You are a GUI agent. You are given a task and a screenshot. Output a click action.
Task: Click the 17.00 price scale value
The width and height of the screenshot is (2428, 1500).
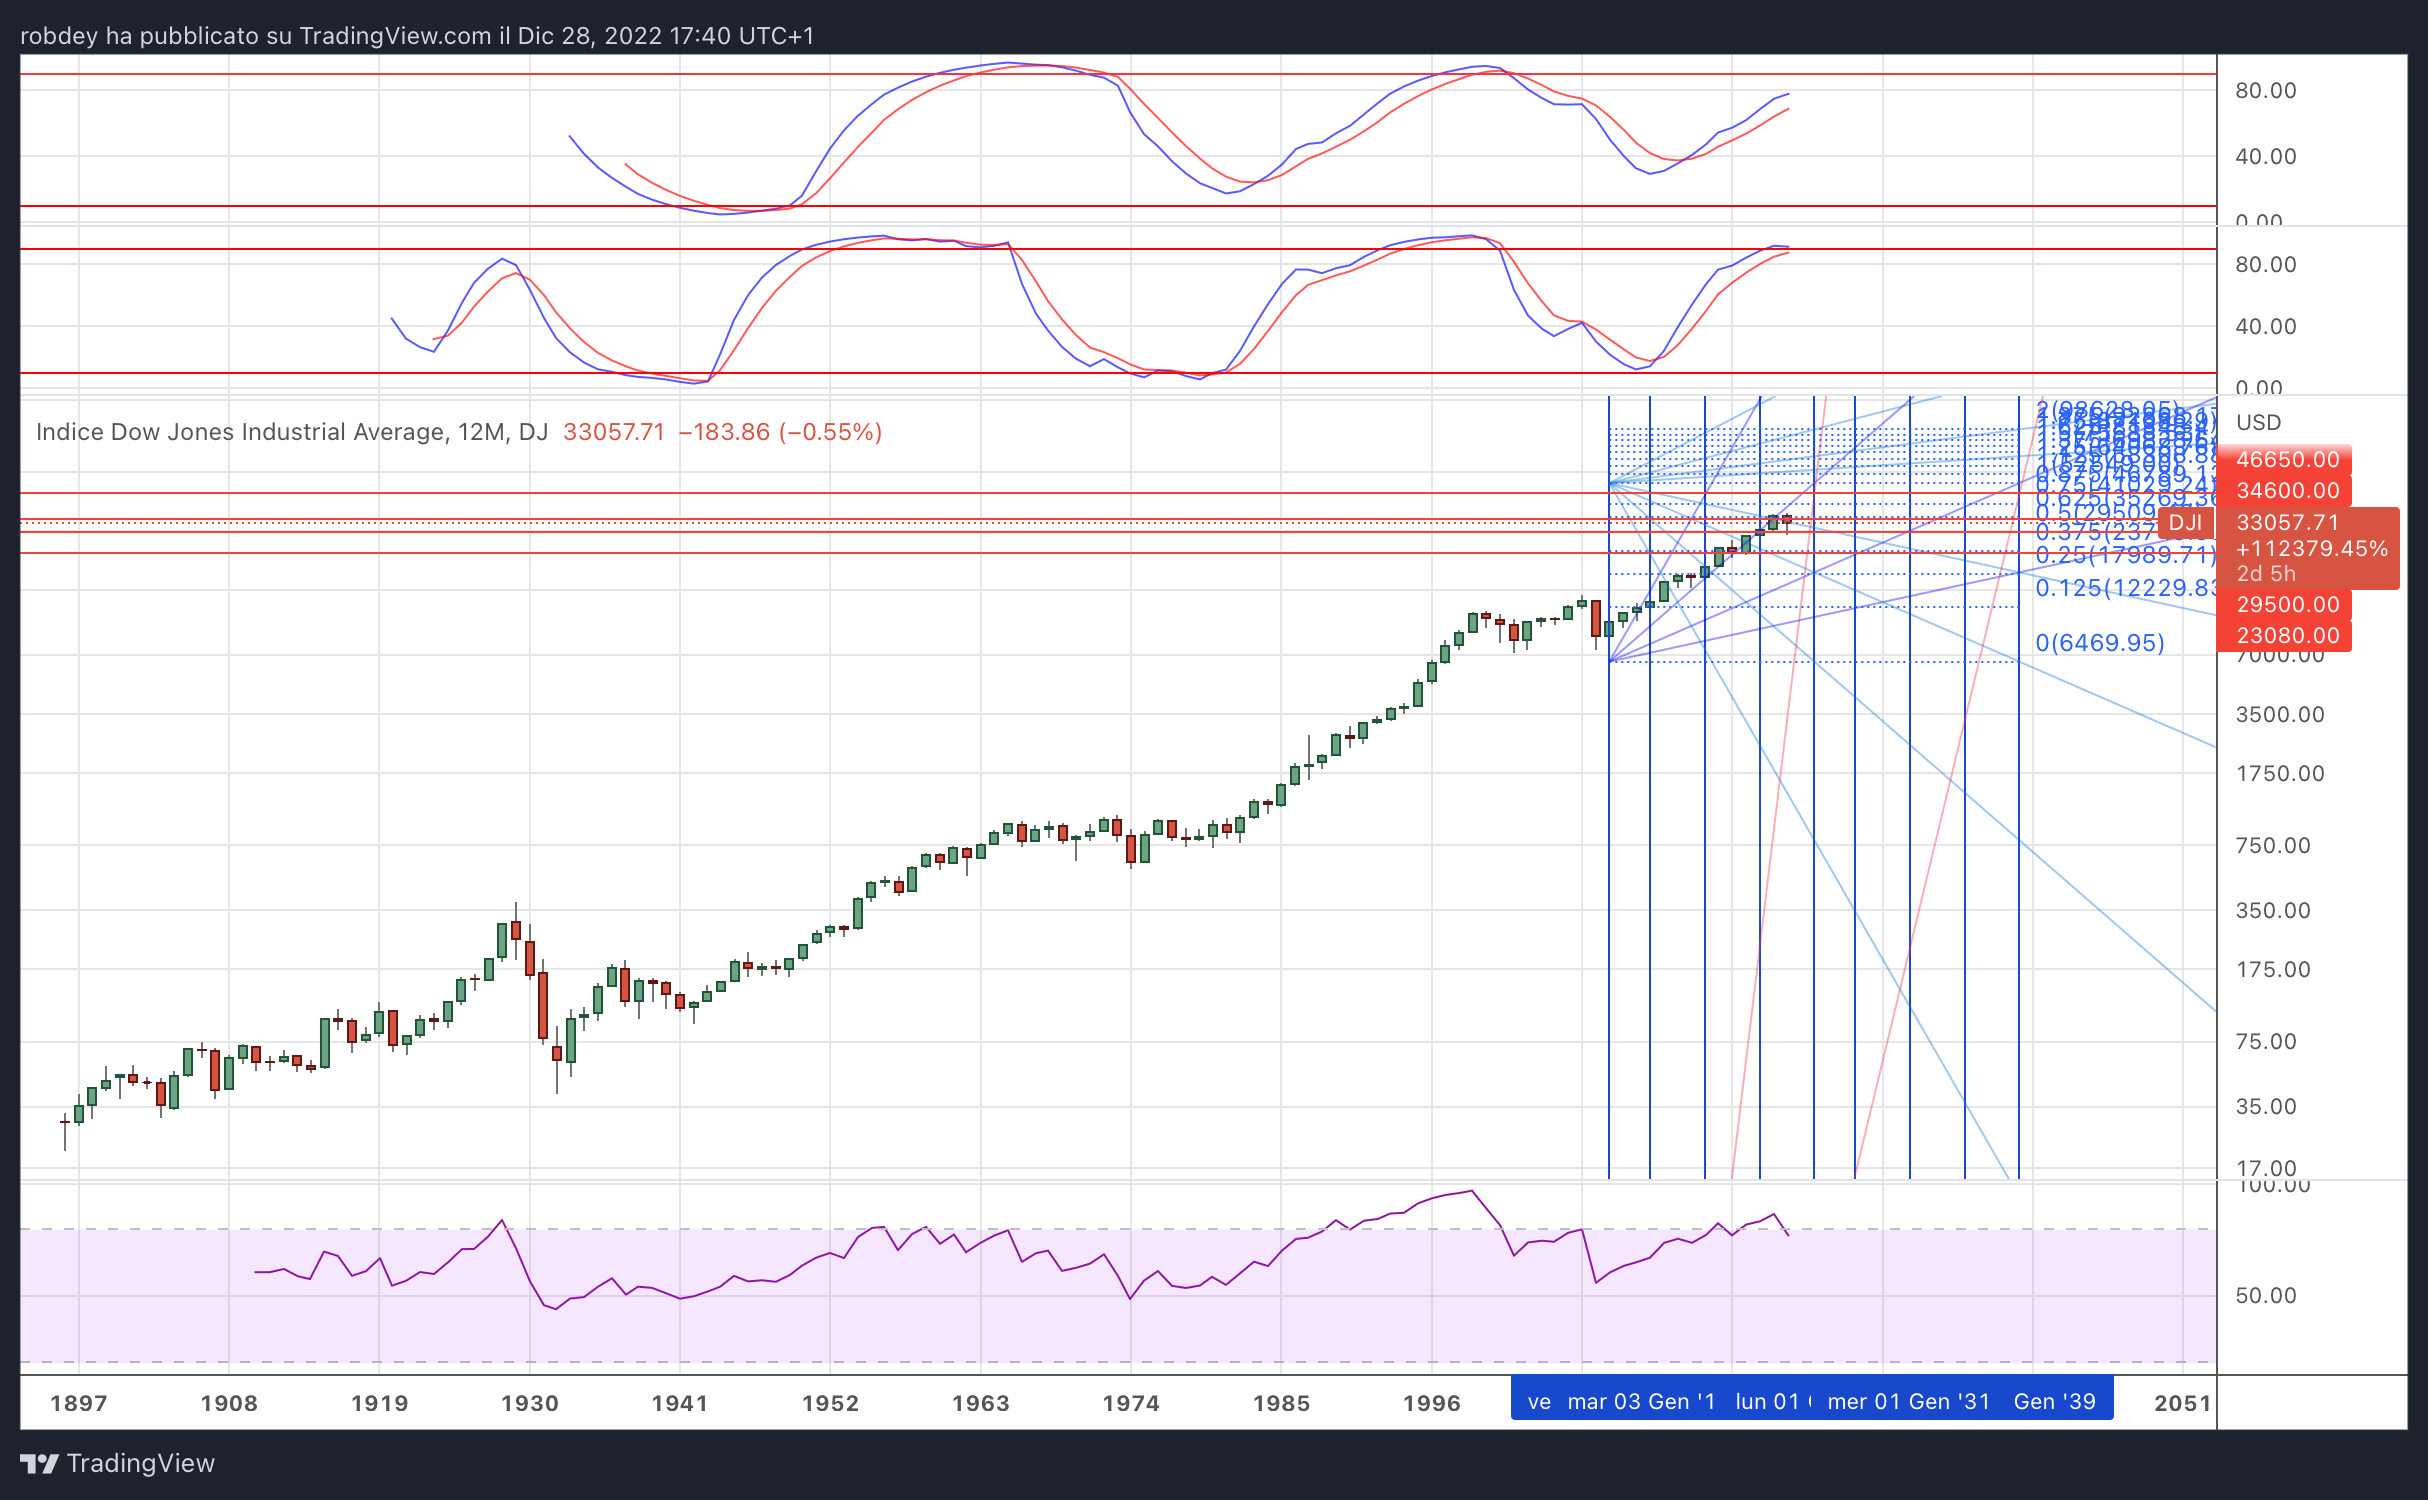2267,1168
